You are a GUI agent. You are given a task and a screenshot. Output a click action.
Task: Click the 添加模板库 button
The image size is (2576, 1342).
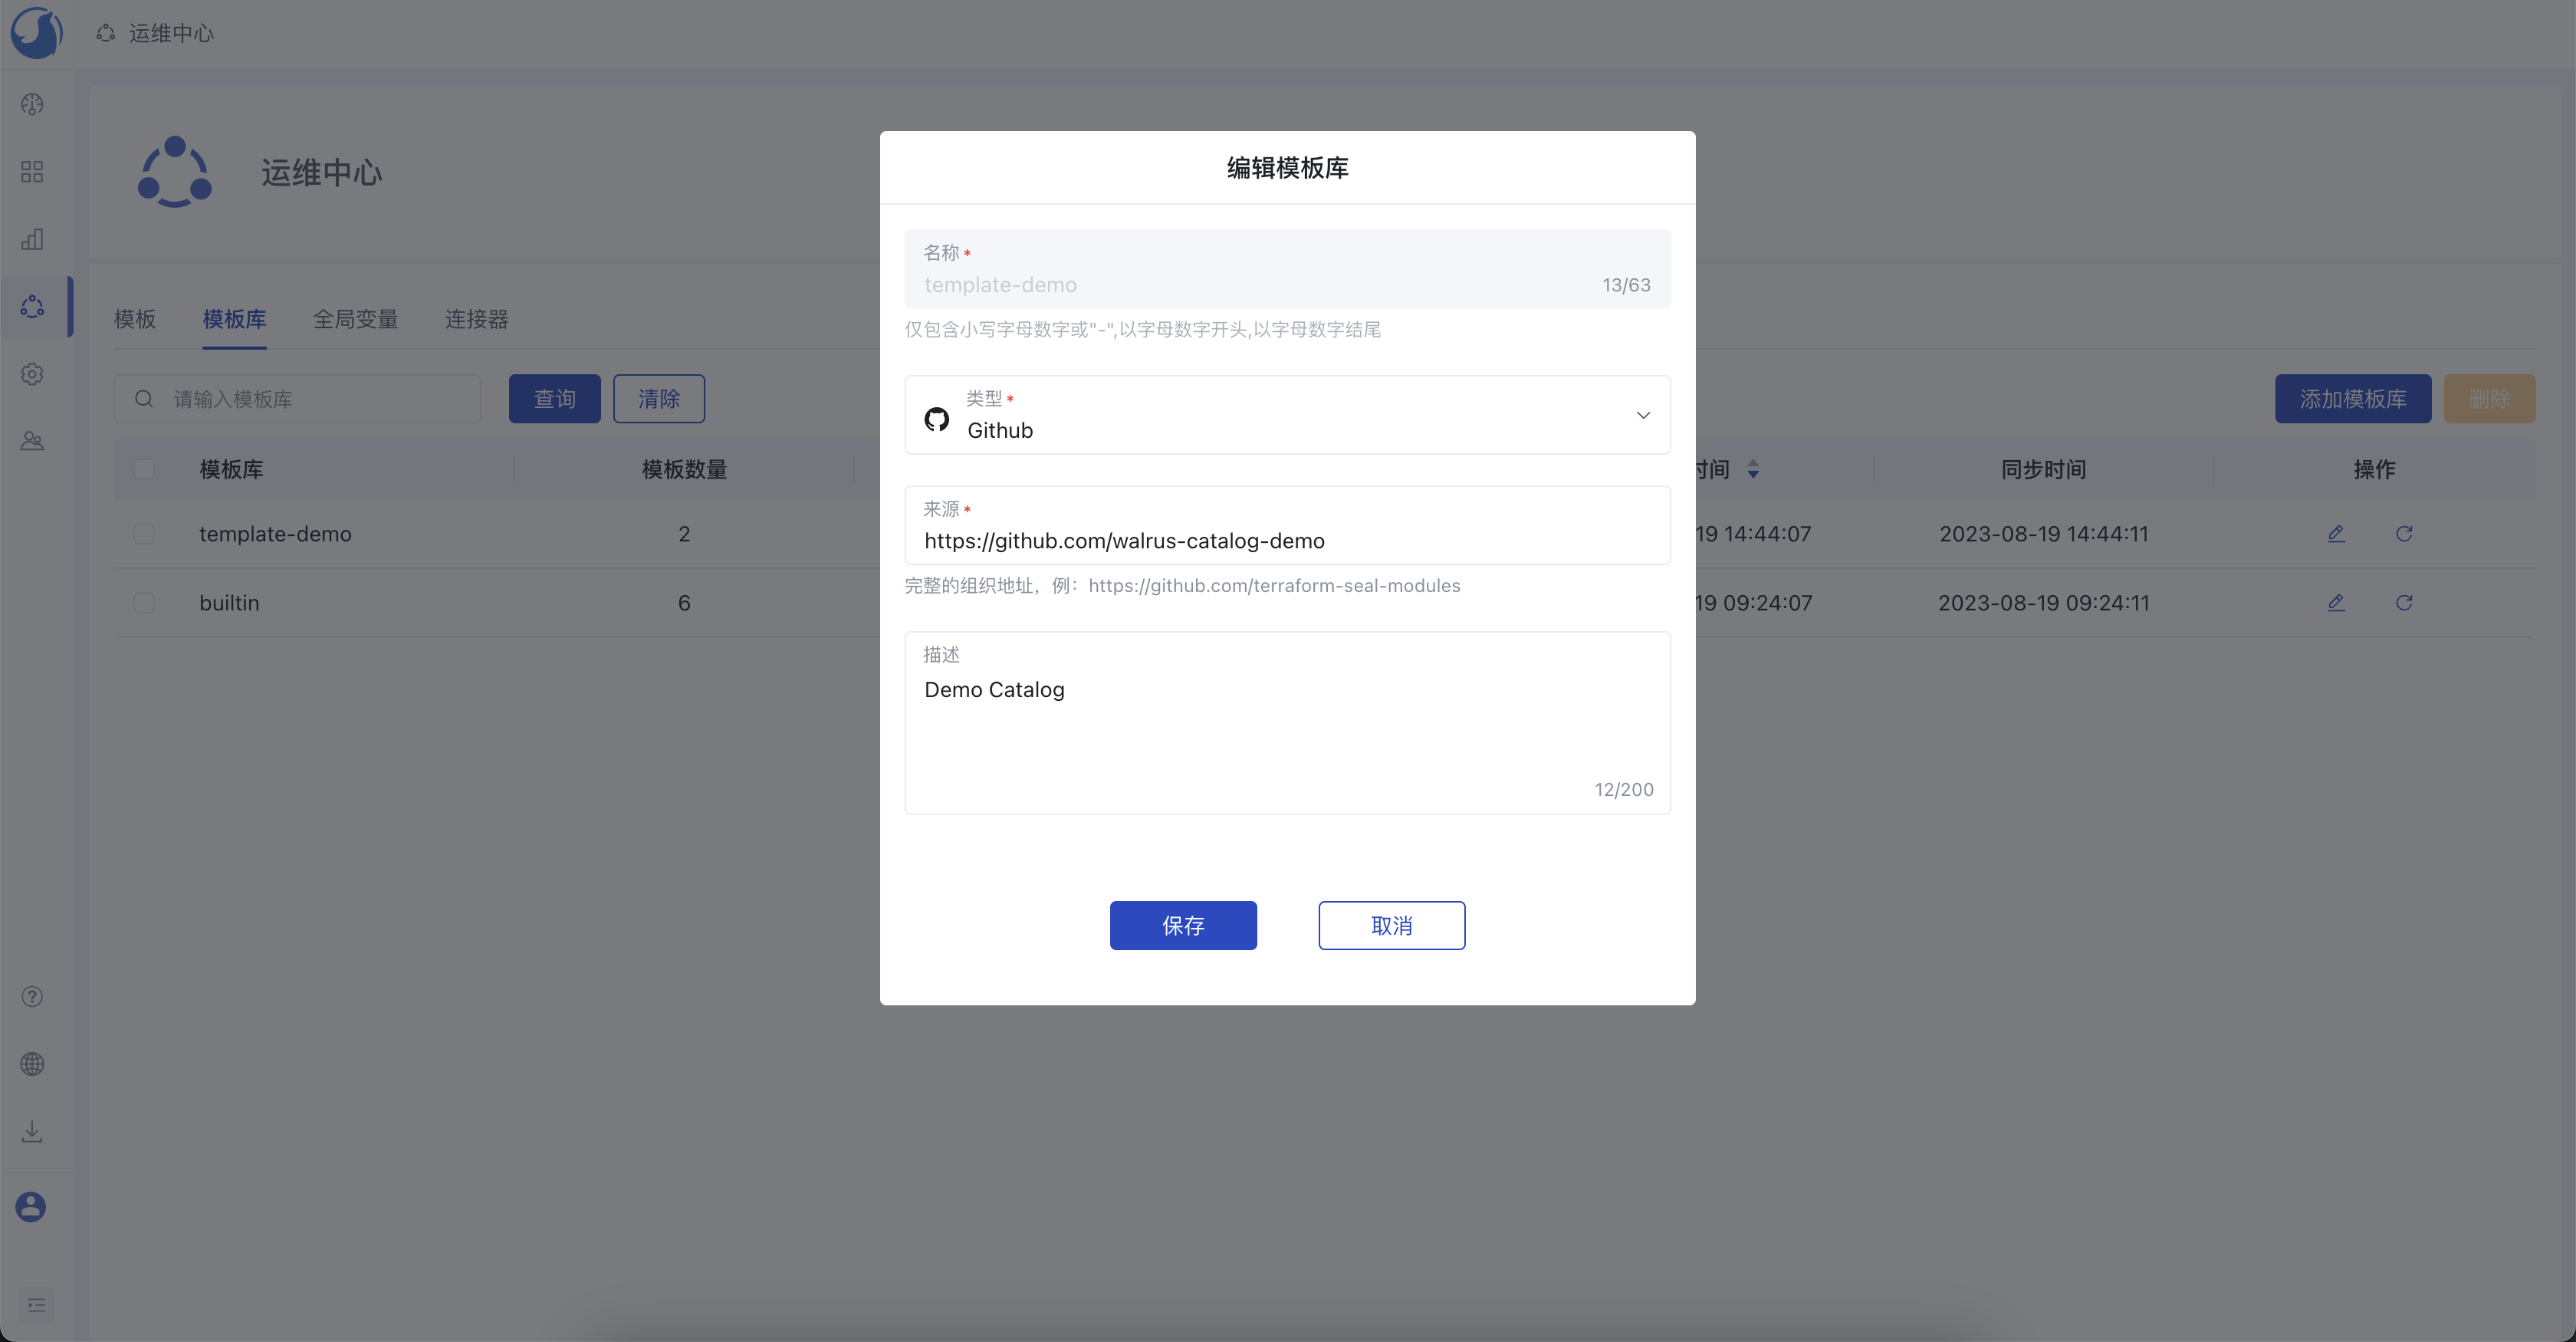2353,399
